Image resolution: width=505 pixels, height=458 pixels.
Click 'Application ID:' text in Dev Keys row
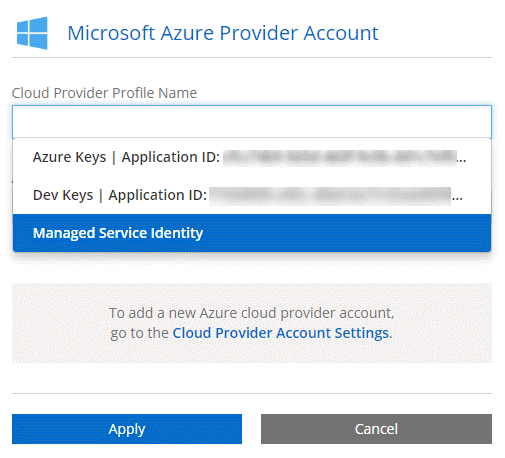[x=158, y=195]
